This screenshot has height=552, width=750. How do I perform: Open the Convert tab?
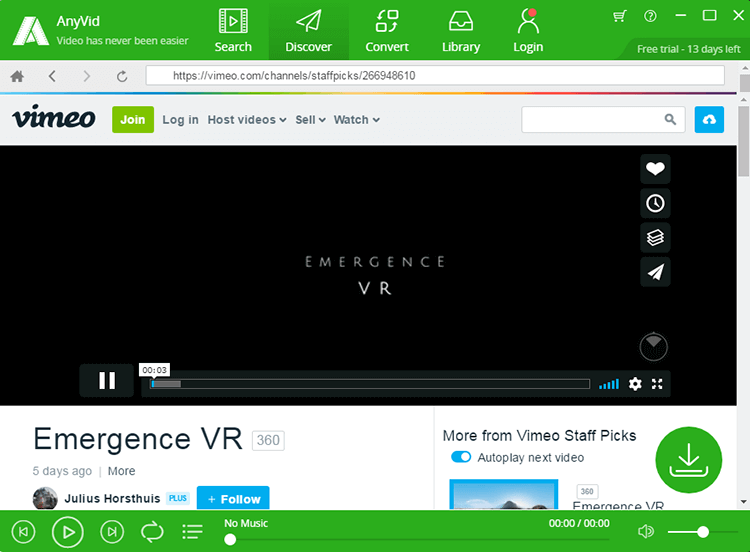tap(386, 30)
